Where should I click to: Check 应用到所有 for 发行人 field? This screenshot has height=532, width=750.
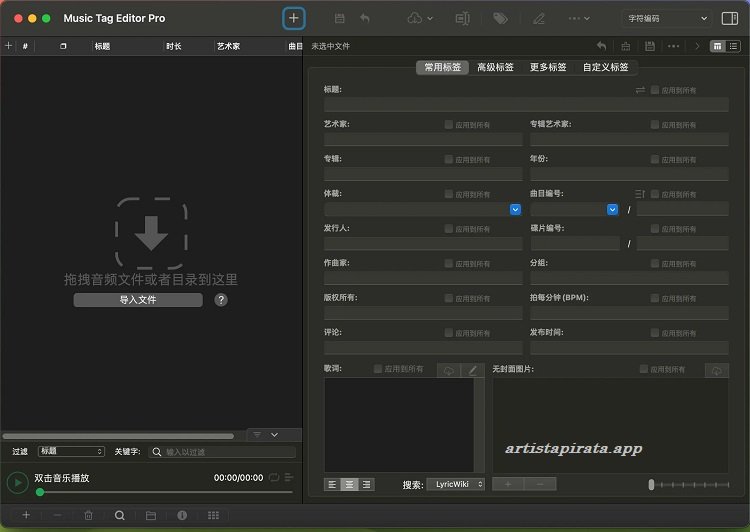coord(449,229)
